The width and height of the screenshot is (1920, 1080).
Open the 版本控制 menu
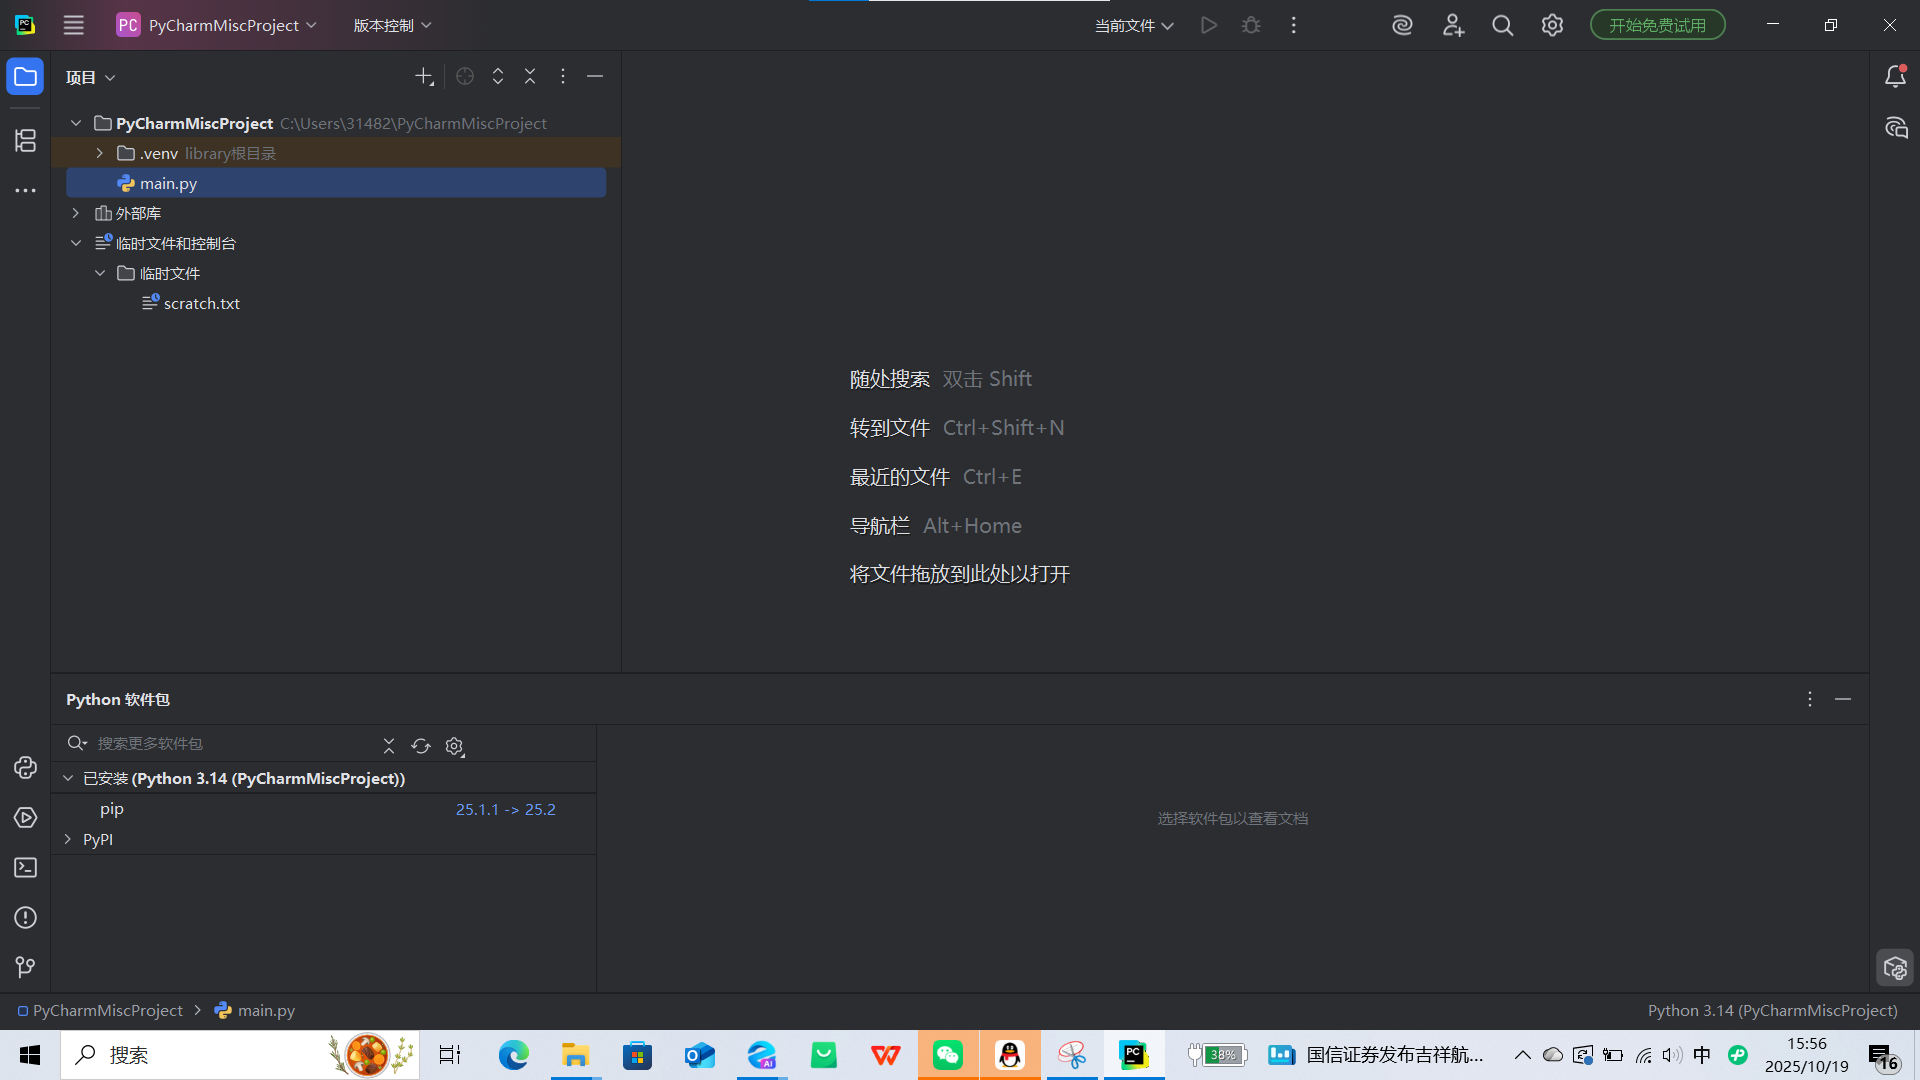[x=391, y=25]
